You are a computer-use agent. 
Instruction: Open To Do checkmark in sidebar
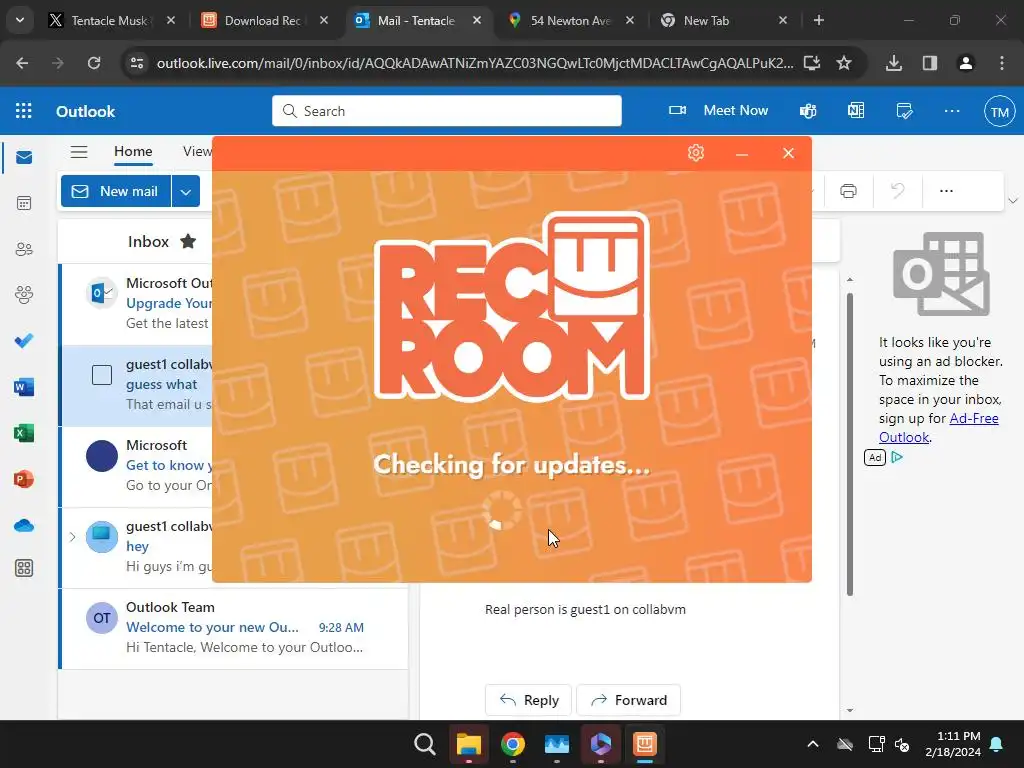coord(24,341)
